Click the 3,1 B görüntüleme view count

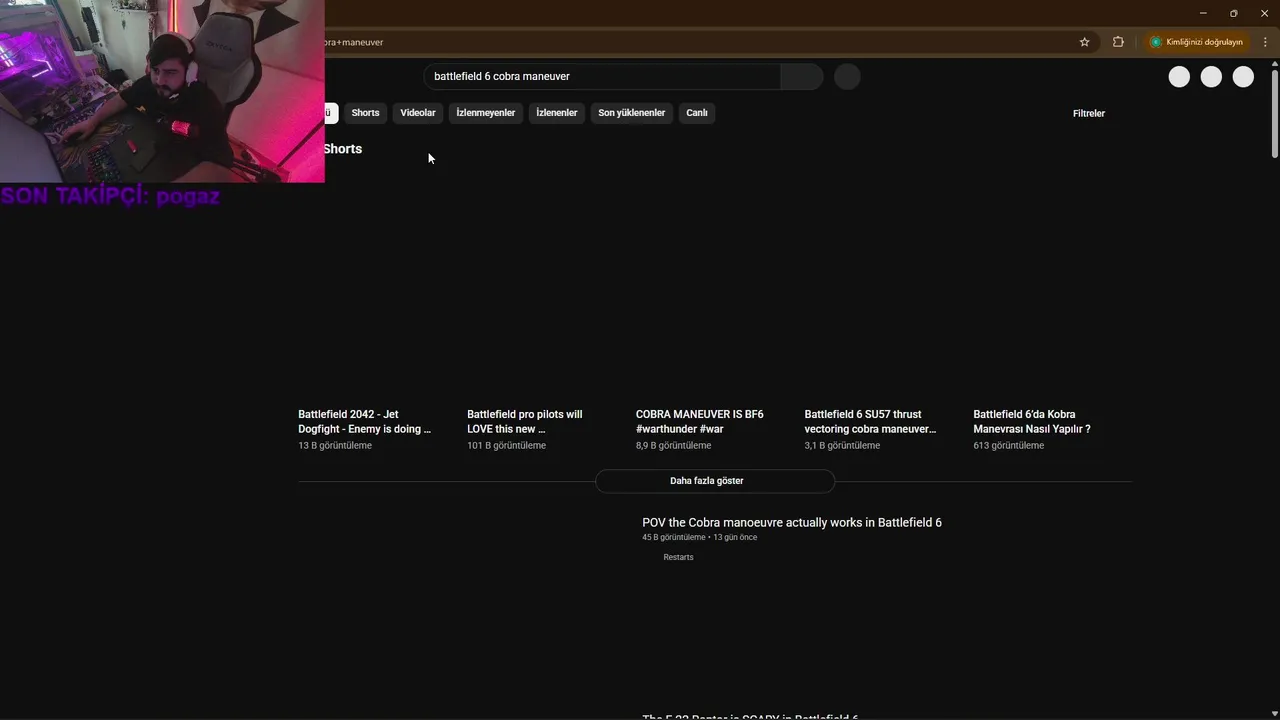842,446
